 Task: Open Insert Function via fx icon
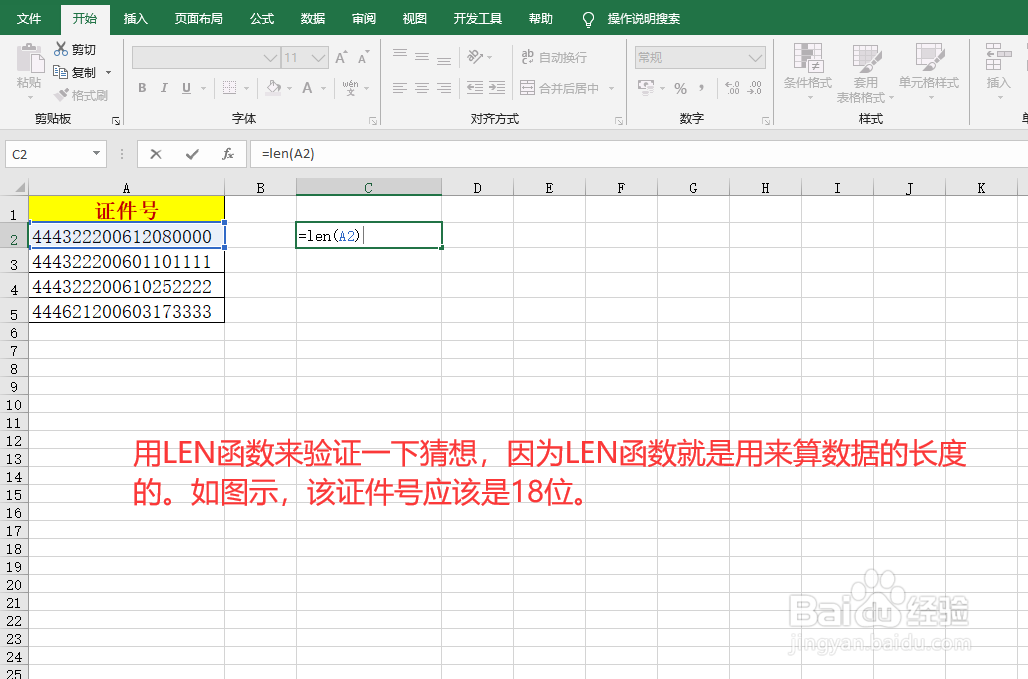point(227,154)
